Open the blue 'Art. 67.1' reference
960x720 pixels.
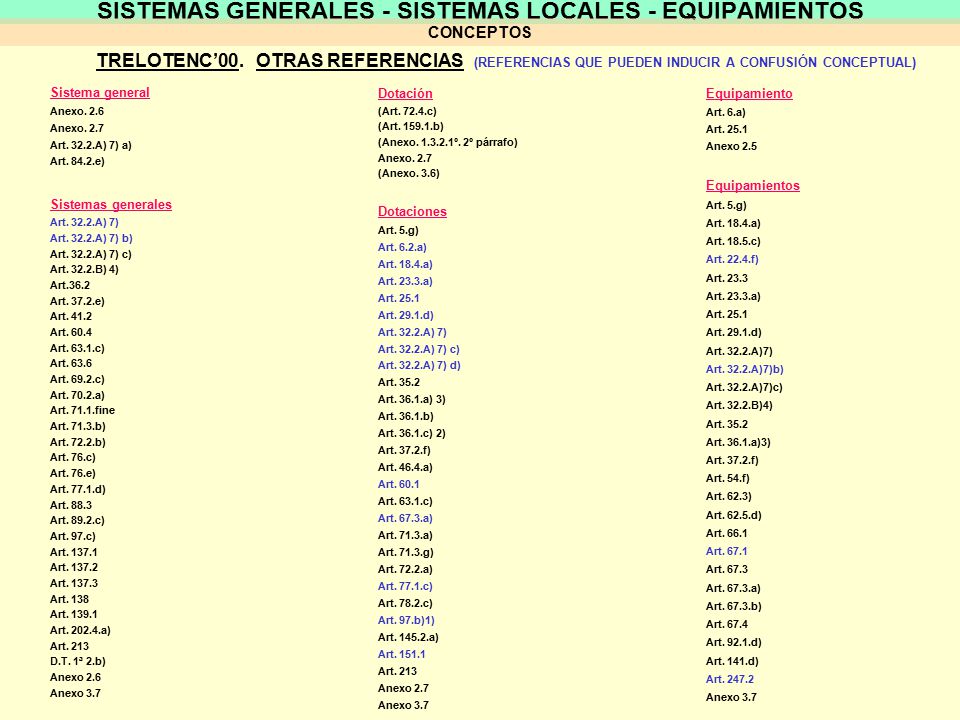click(726, 551)
